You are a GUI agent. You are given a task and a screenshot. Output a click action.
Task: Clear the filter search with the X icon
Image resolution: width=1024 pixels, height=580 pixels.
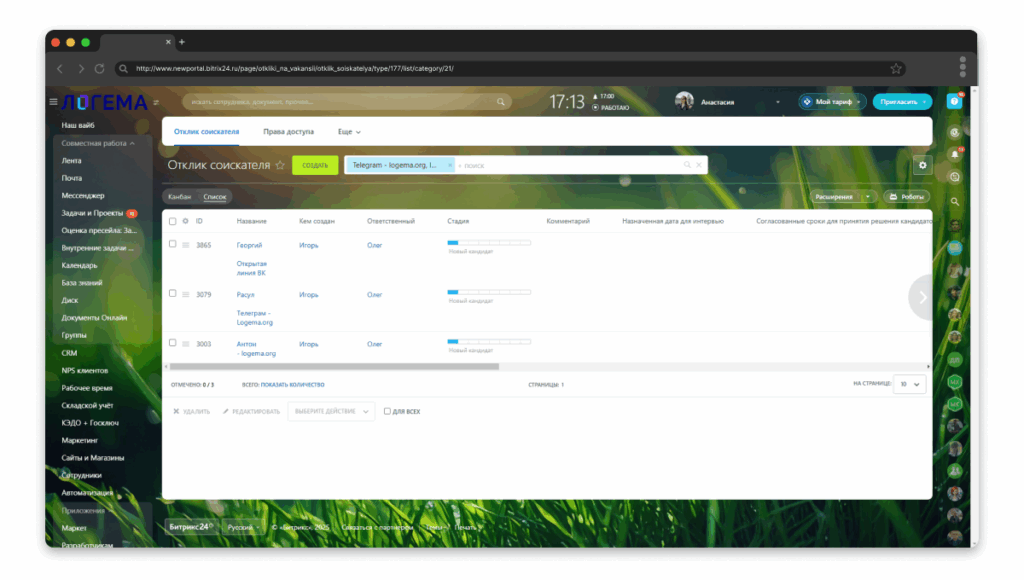(x=699, y=165)
